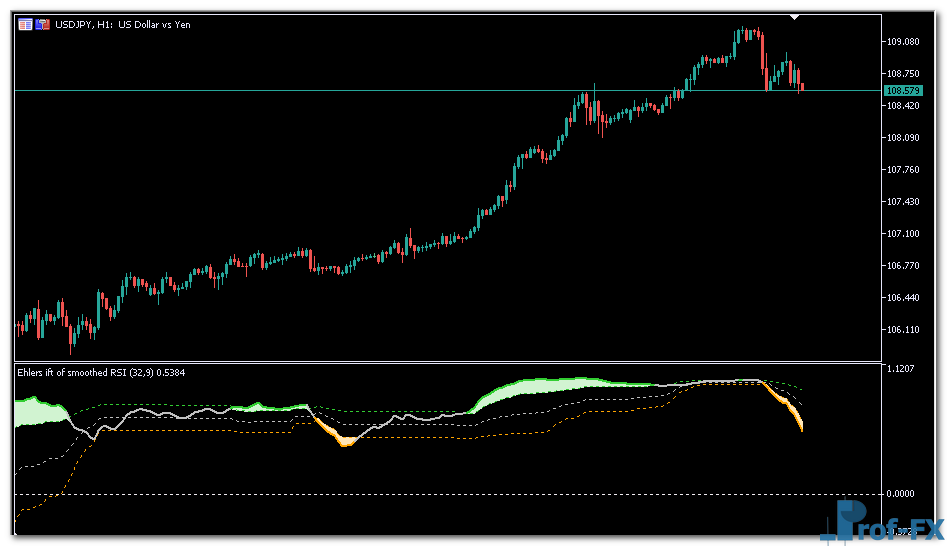Click the 107.430 price scale label
947x546 pixels.
[902, 202]
